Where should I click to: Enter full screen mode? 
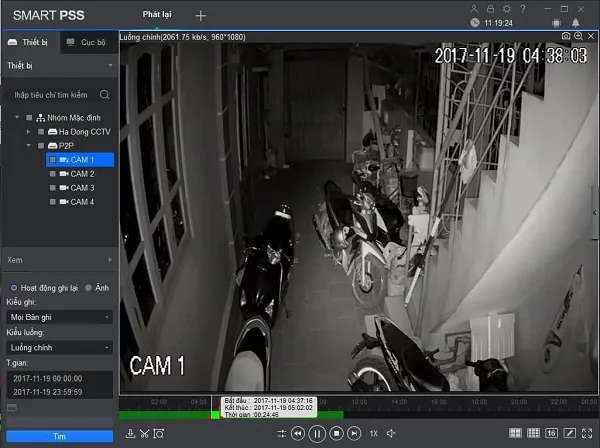(587, 433)
